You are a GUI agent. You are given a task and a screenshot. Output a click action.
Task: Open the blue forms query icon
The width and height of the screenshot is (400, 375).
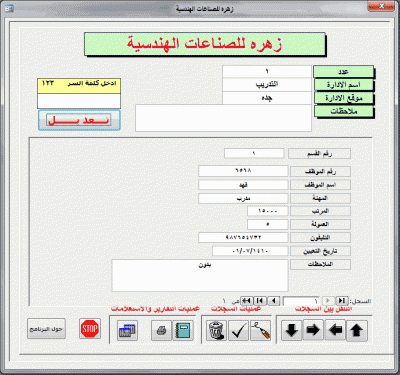point(127,330)
